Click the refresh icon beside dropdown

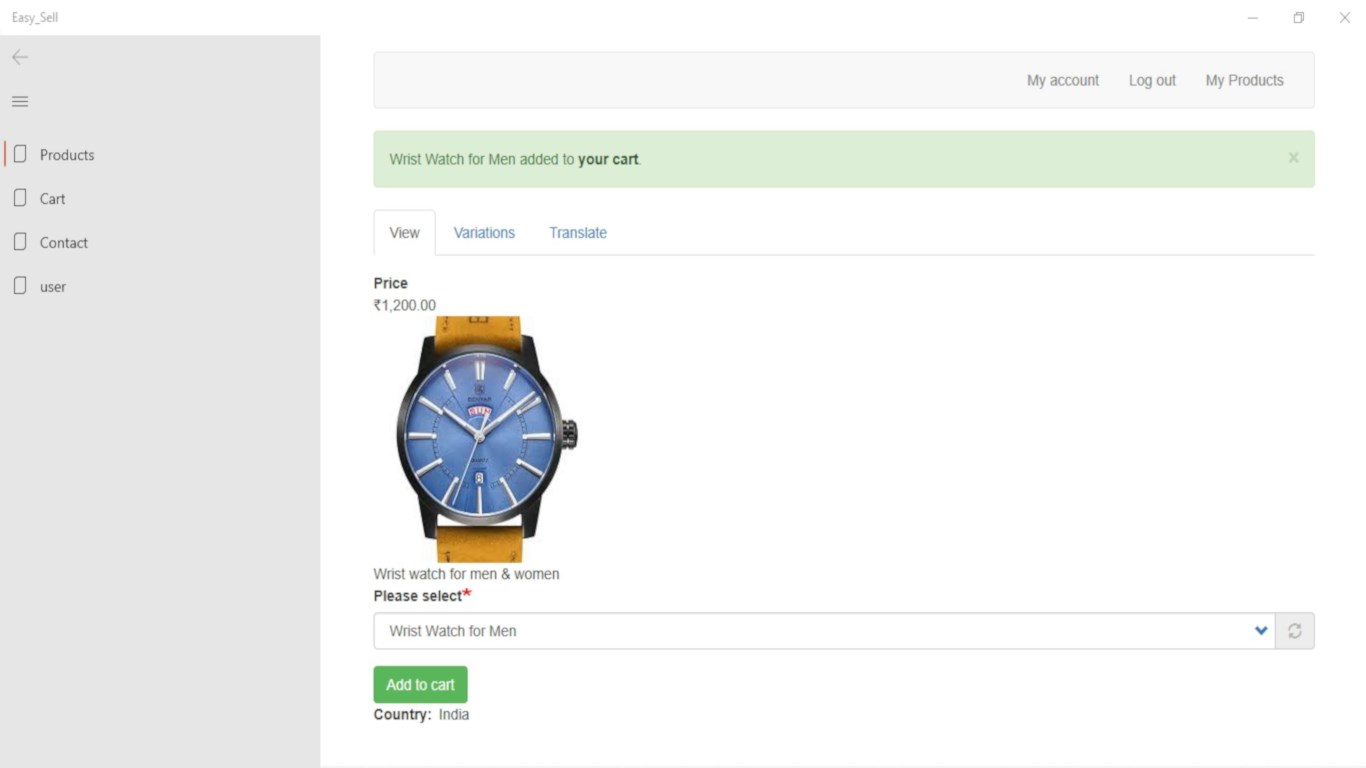(1295, 631)
